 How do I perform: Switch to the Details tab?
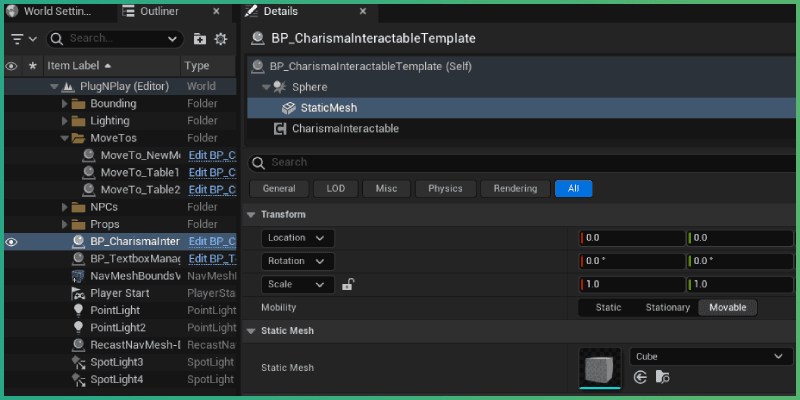[x=281, y=11]
